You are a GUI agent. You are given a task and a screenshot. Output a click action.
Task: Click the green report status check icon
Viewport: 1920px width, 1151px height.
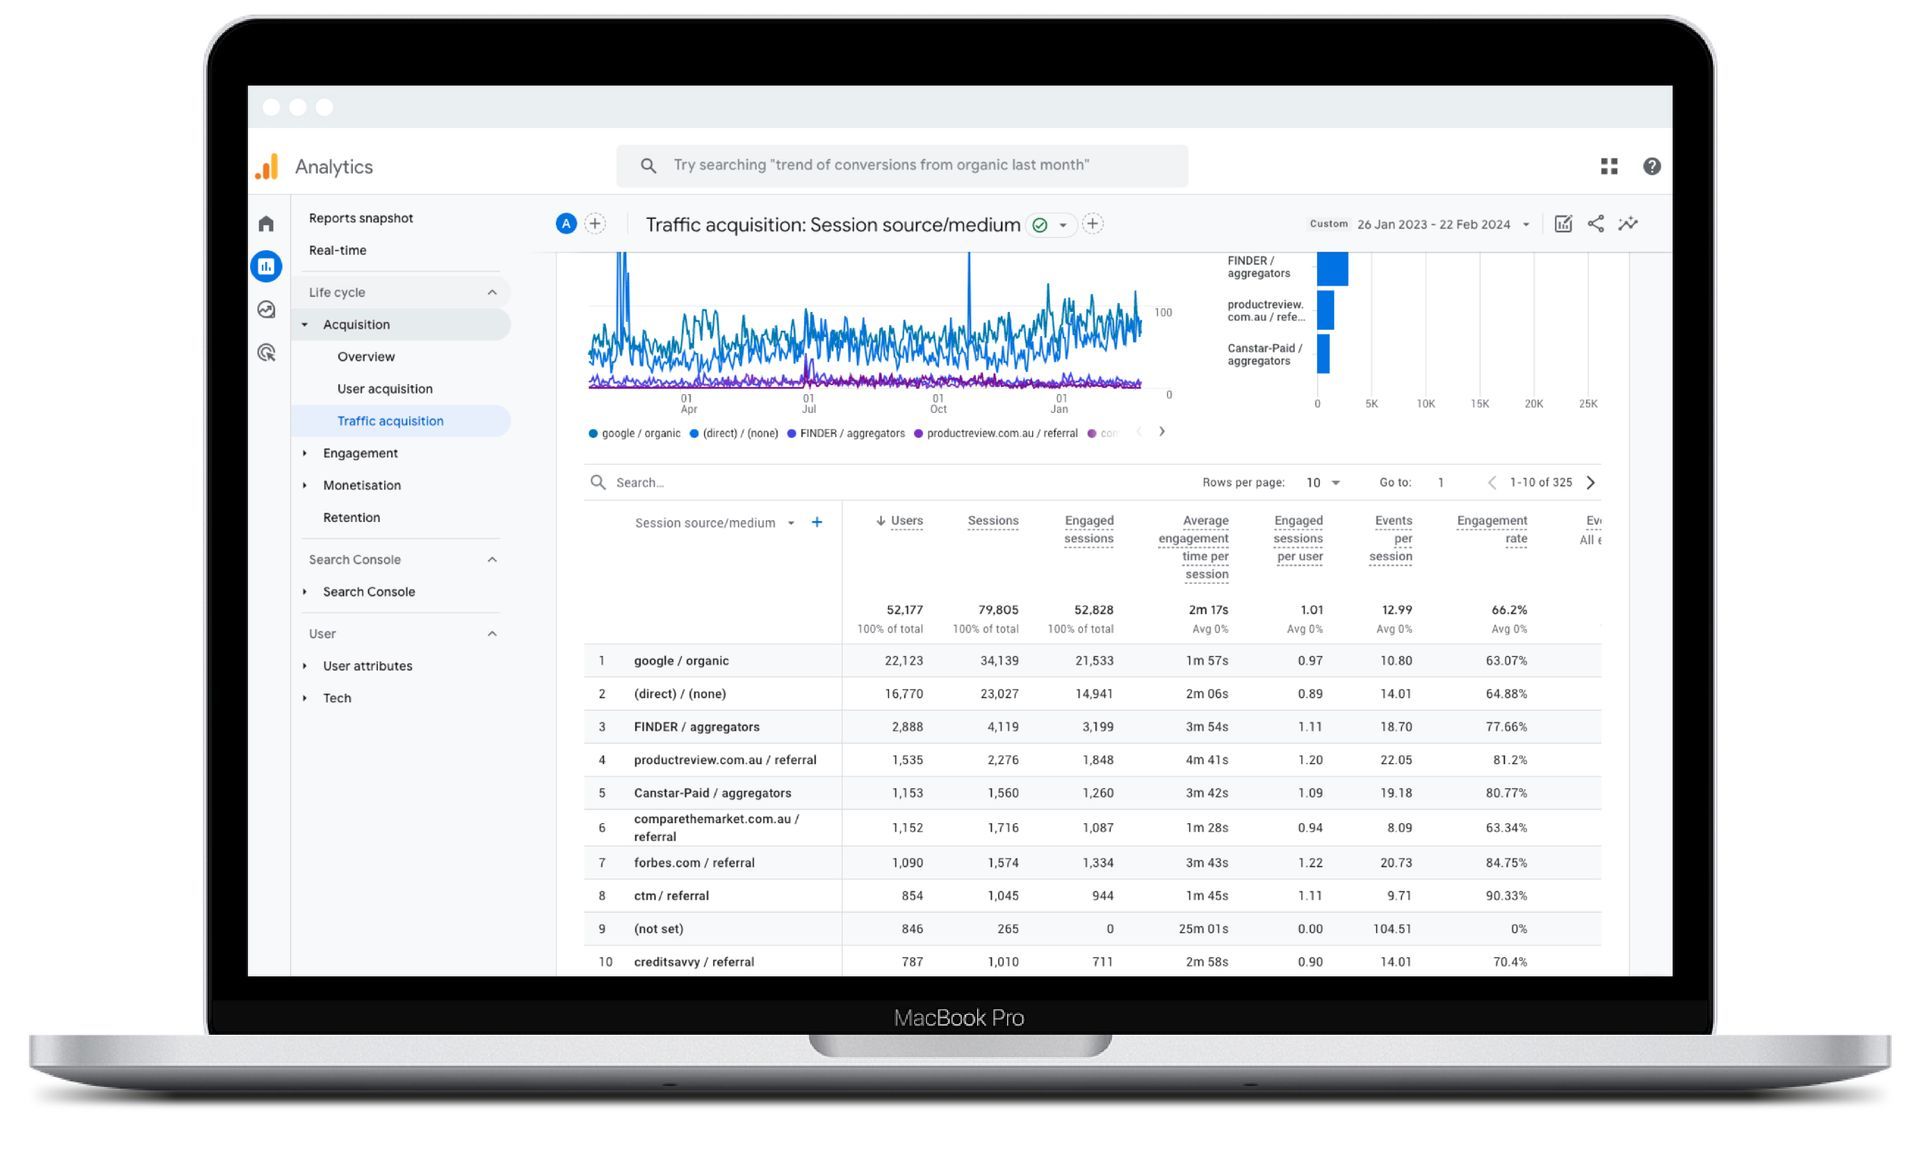[x=1040, y=225]
